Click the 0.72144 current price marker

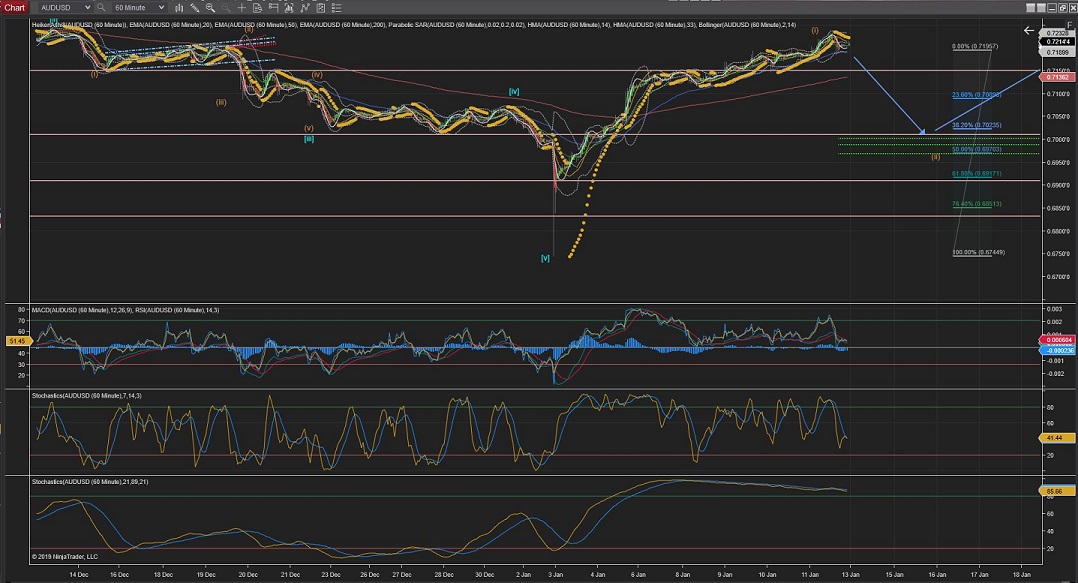click(1057, 42)
